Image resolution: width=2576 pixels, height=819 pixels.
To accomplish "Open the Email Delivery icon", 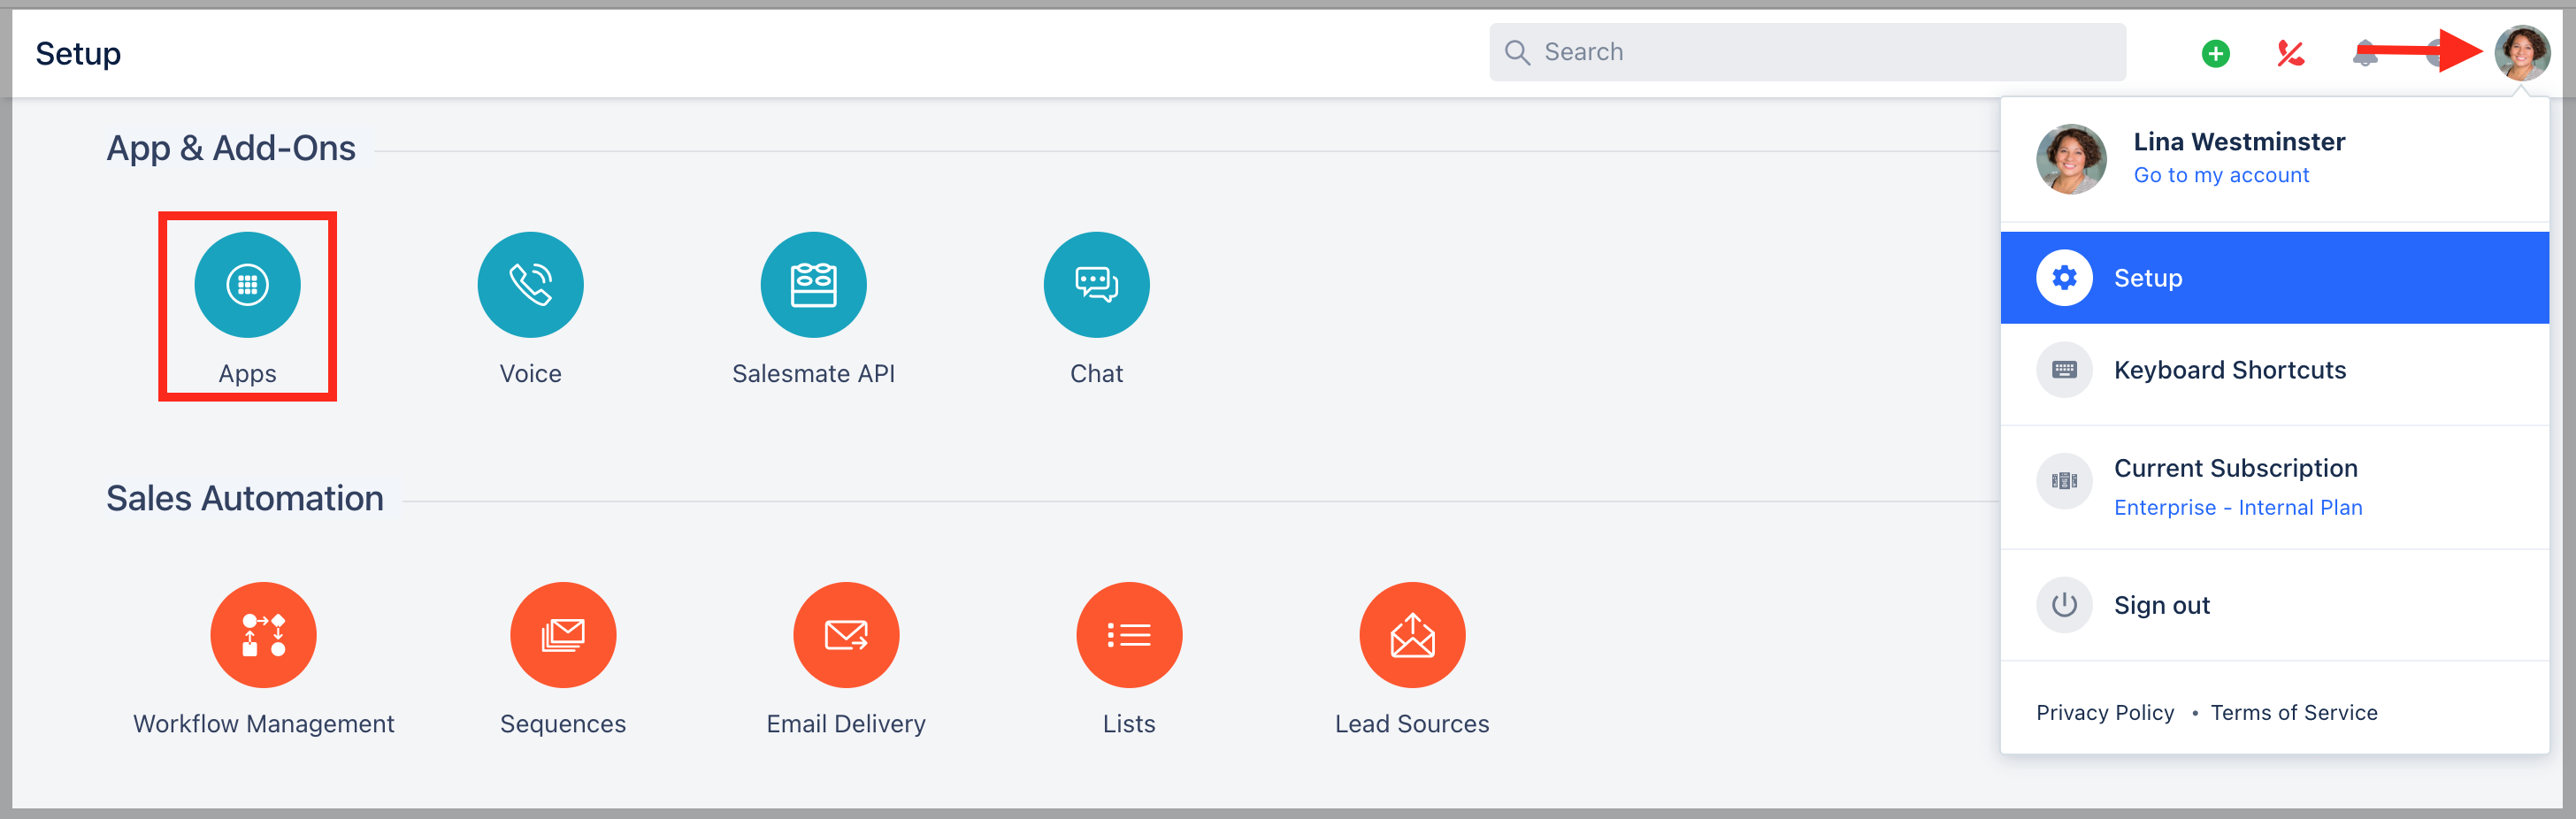I will click(x=846, y=635).
